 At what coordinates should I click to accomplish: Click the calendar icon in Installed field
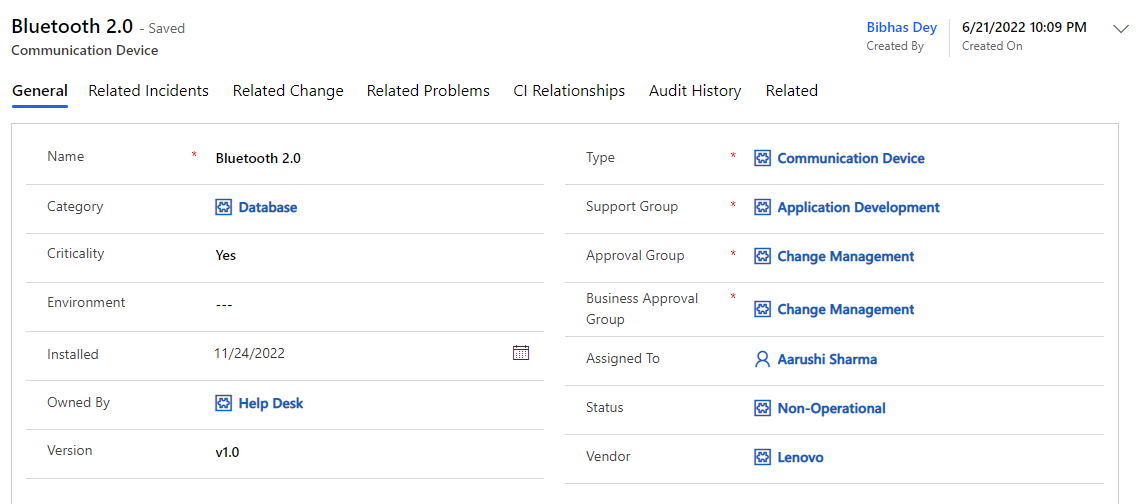pos(521,353)
